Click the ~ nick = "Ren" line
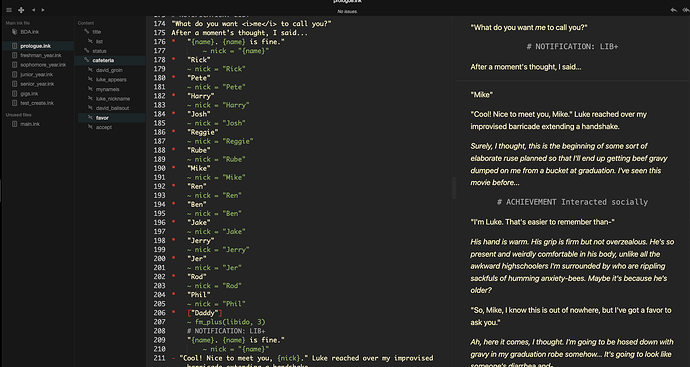Screen dimensions: 690x367 point(214,195)
